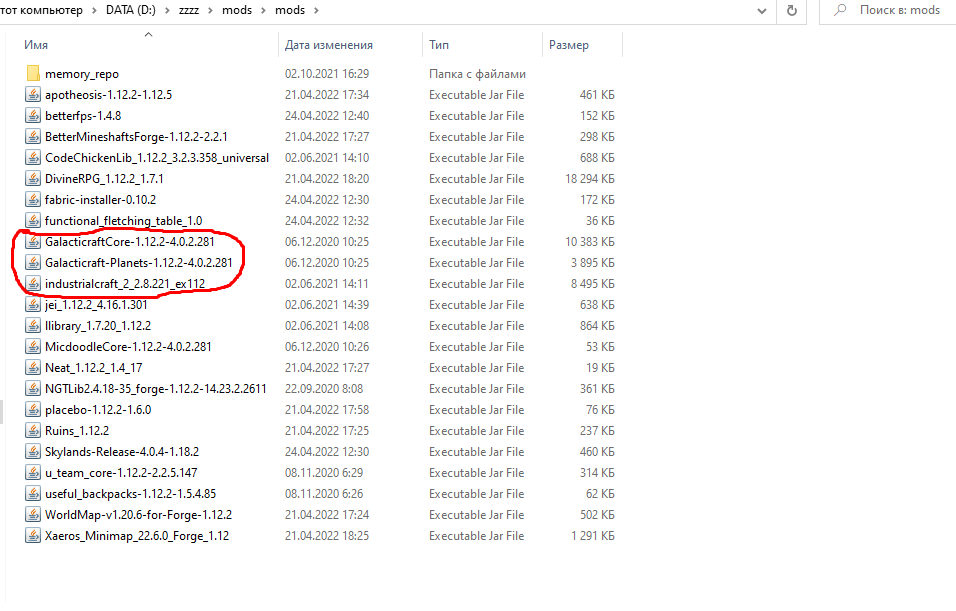956x611 pixels.
Task: Expand chevron before DATA (D:) breadcrumb
Action: pos(94,10)
